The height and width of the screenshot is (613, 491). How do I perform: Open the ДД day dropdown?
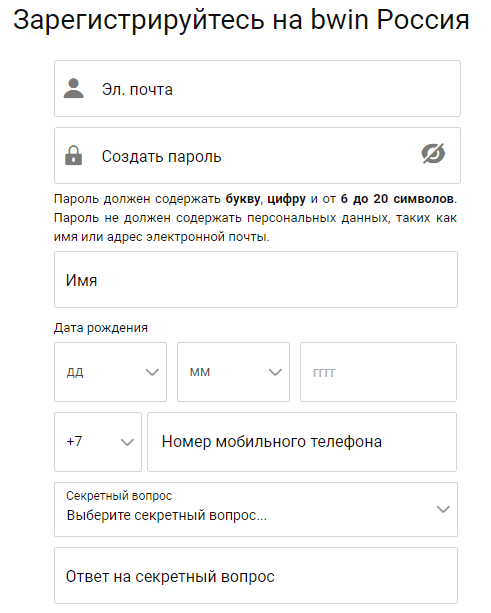110,372
